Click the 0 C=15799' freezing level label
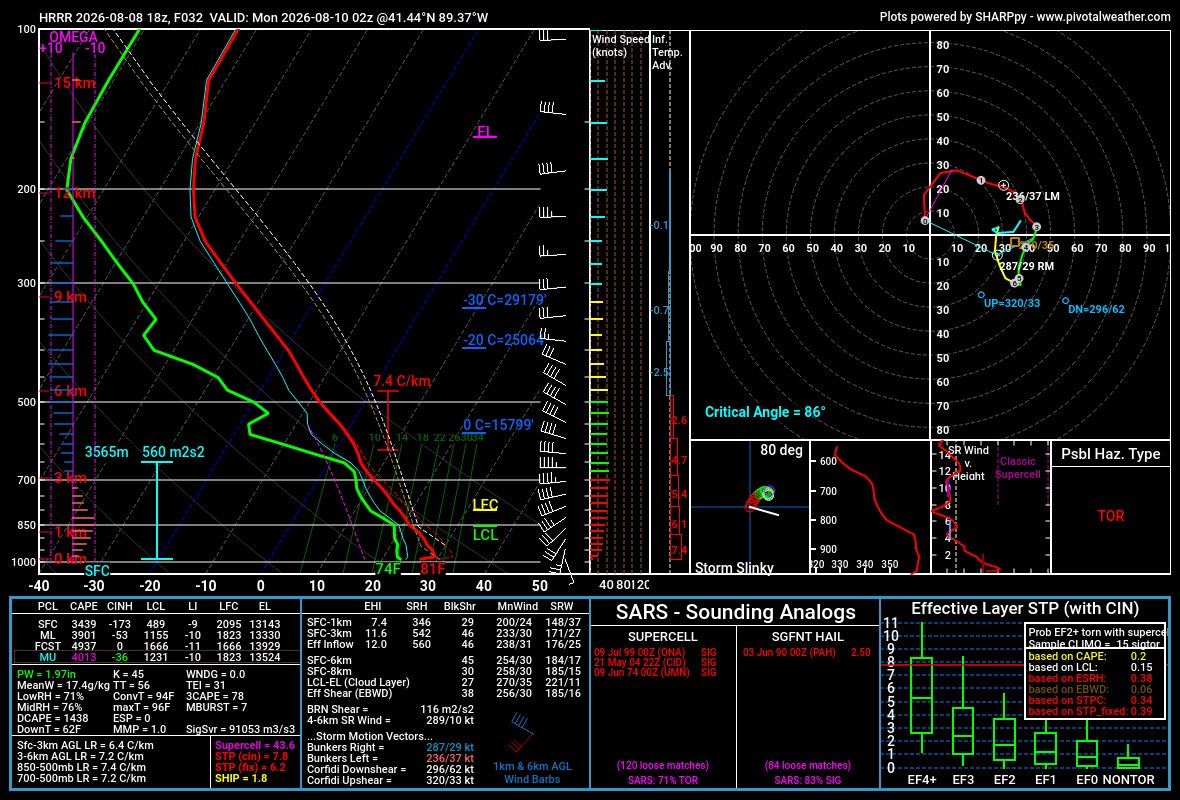Viewport: 1180px width, 800px height. coord(498,425)
